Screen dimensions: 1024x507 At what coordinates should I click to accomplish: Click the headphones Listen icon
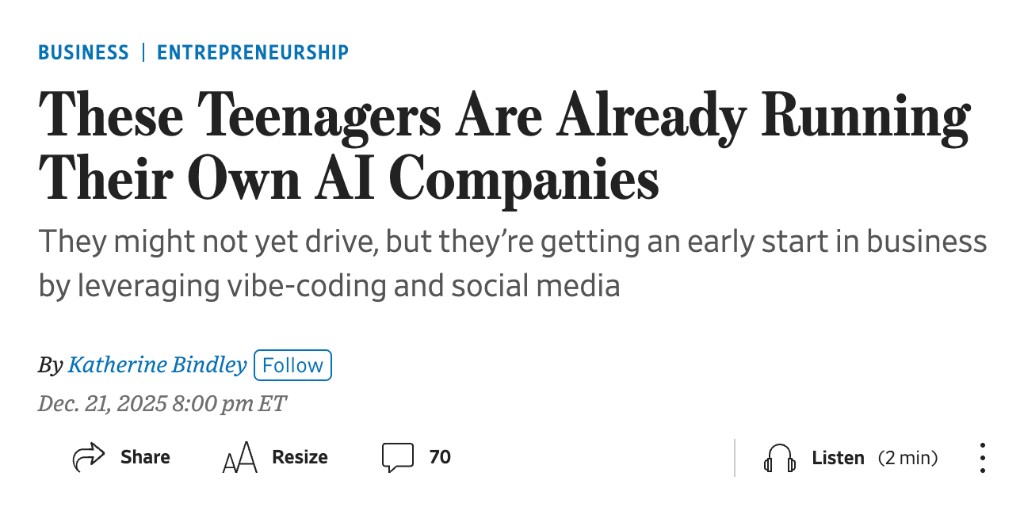tap(779, 458)
